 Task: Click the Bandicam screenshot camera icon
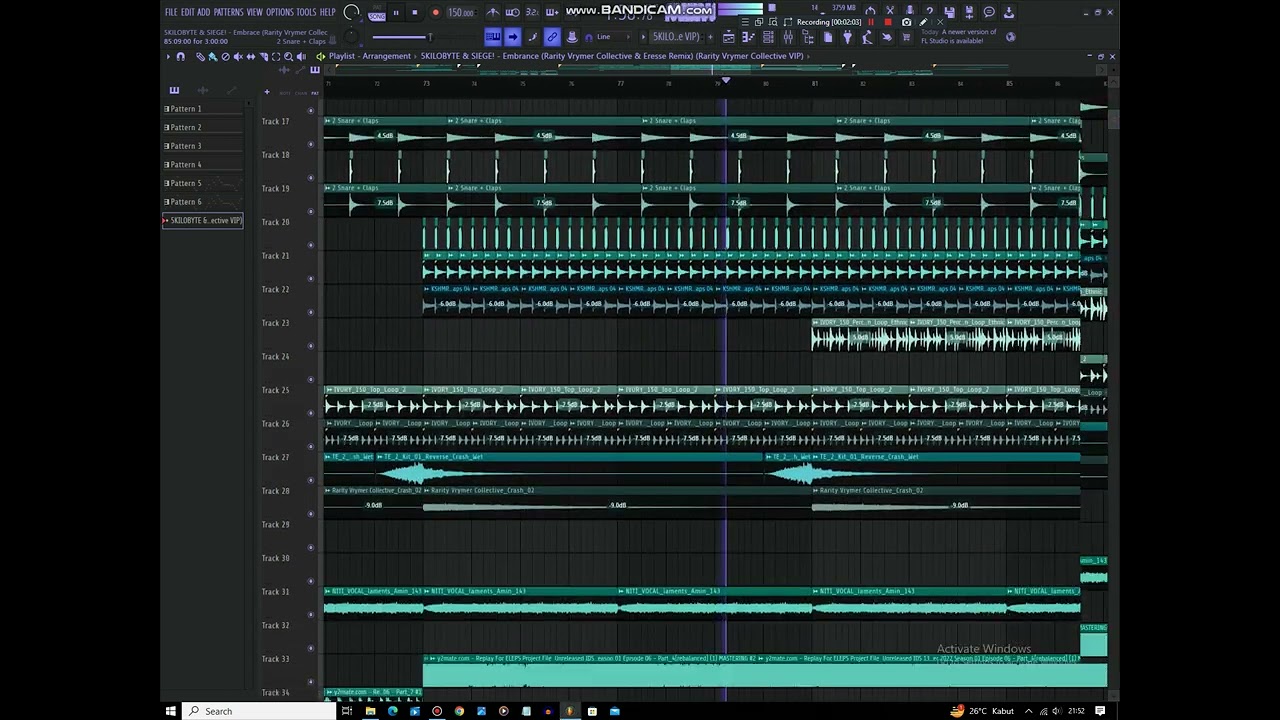(x=906, y=22)
